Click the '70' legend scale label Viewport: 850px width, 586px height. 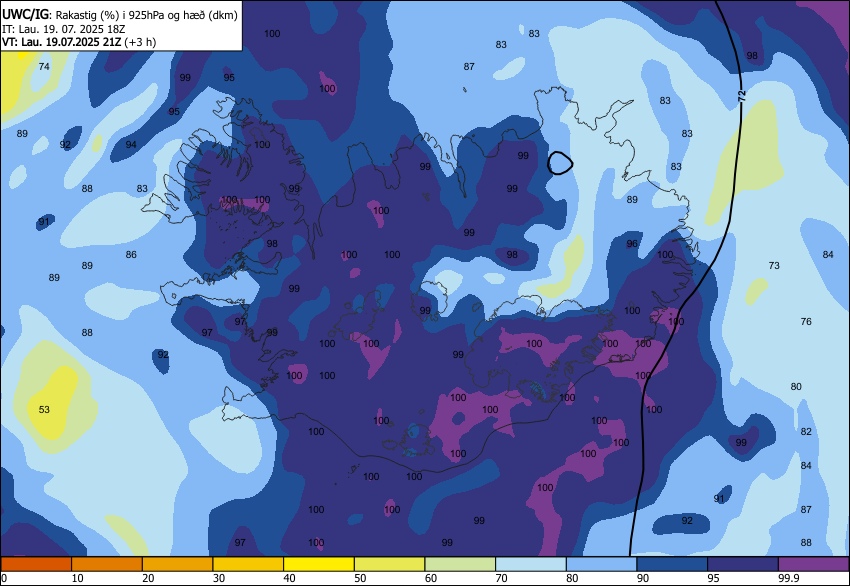coord(501,578)
